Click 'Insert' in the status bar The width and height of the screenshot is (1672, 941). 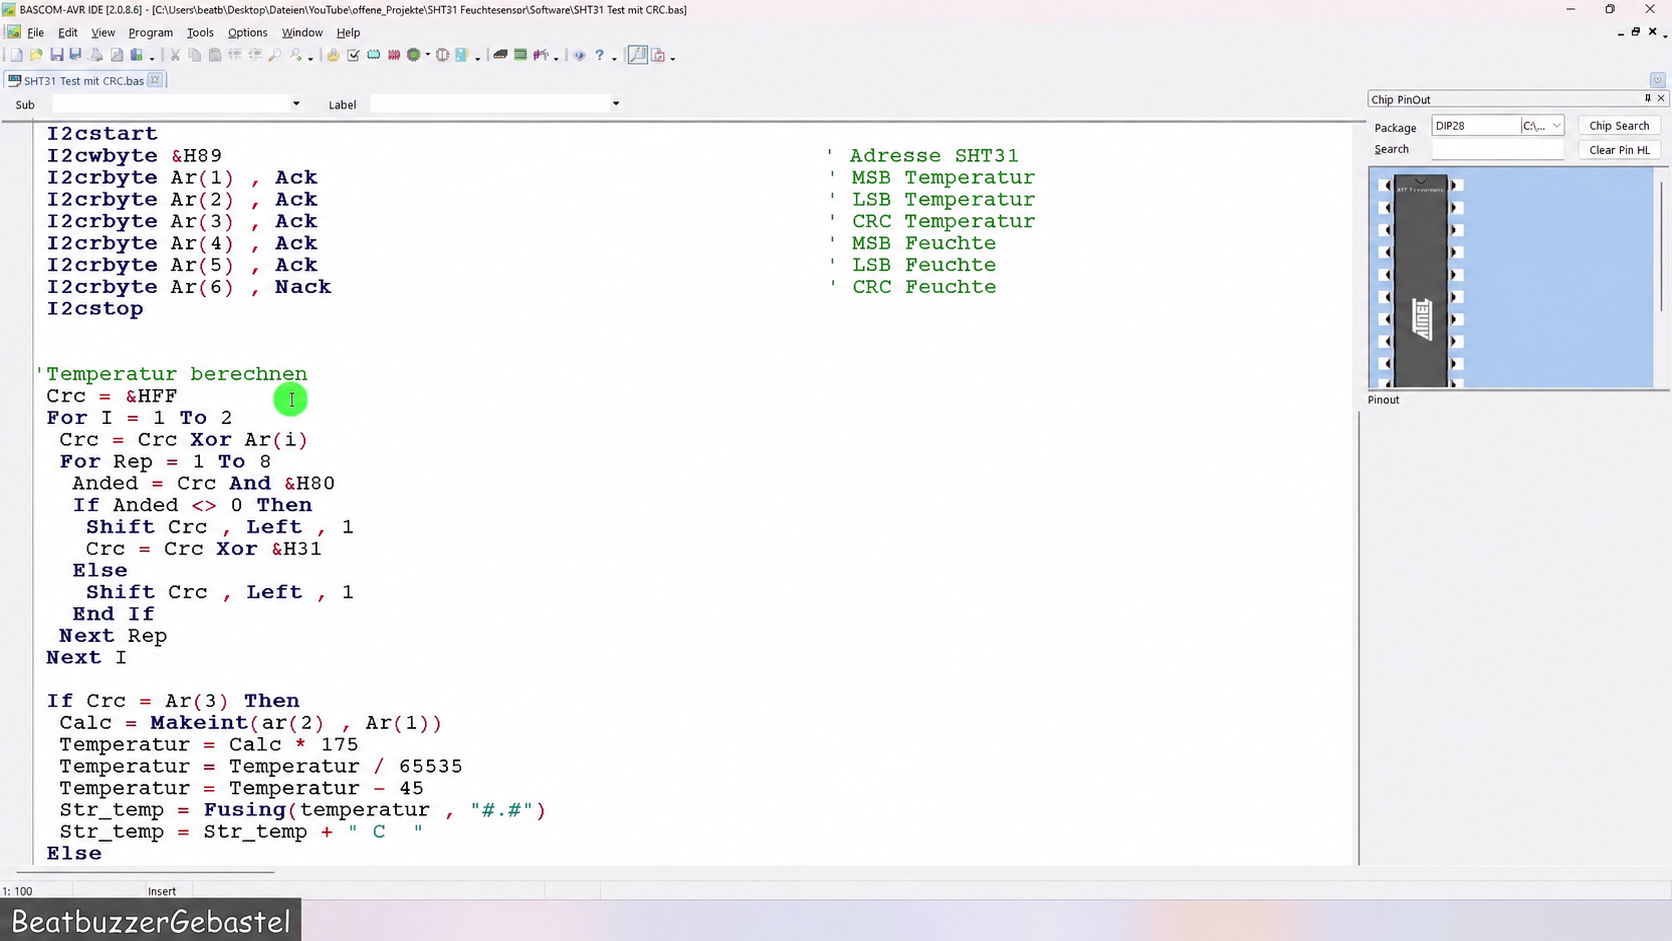click(162, 891)
